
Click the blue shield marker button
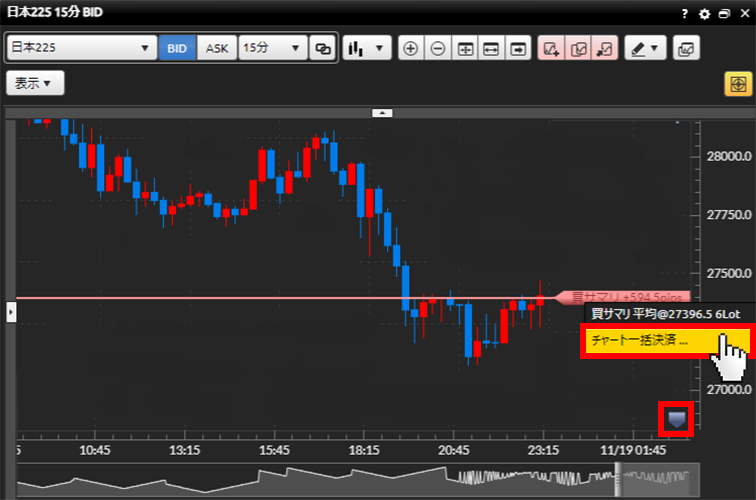tap(676, 419)
